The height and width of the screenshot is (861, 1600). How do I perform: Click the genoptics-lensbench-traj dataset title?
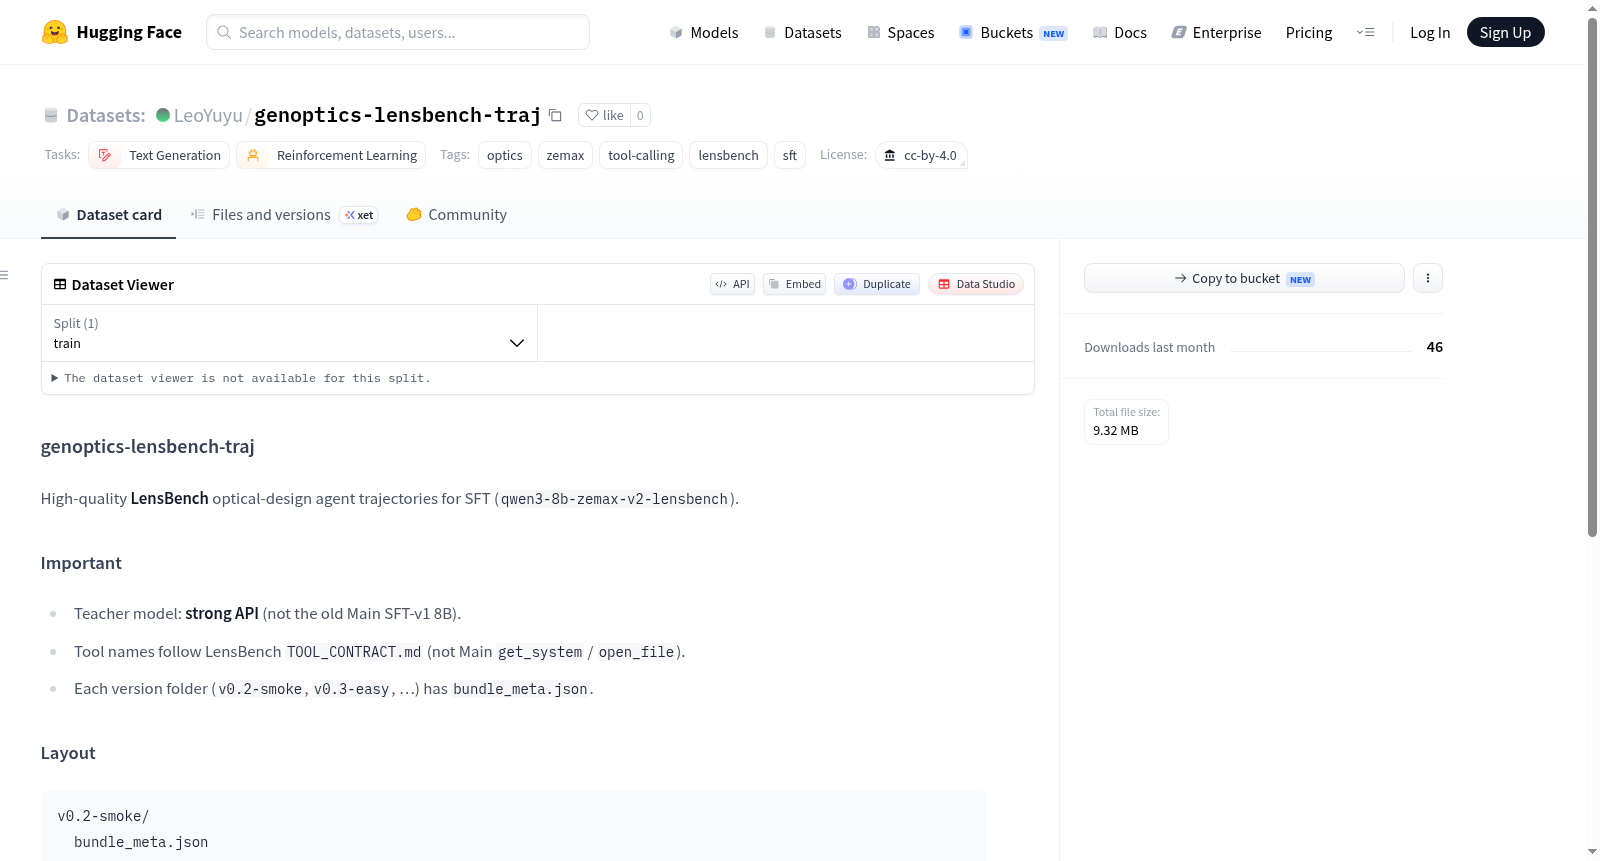tap(397, 115)
